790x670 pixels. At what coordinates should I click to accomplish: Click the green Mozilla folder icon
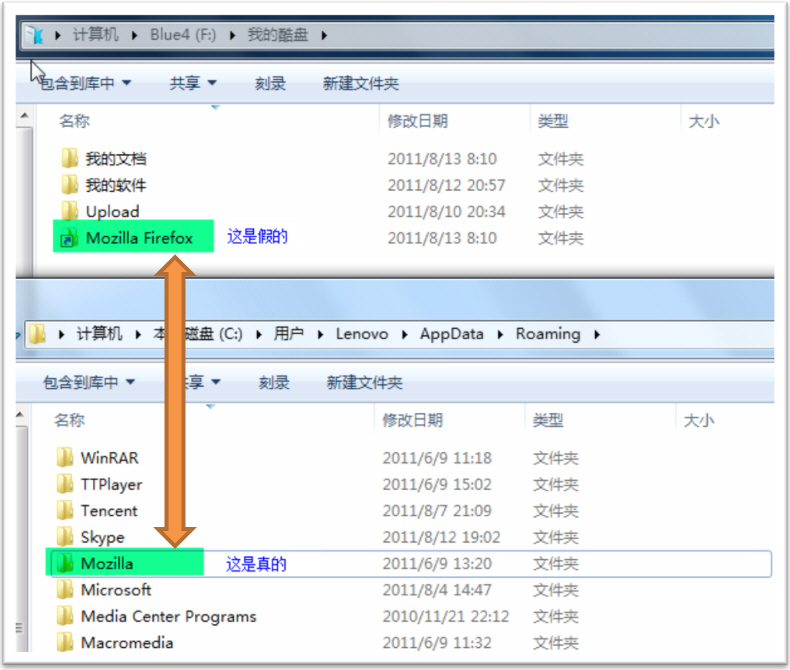(65, 563)
